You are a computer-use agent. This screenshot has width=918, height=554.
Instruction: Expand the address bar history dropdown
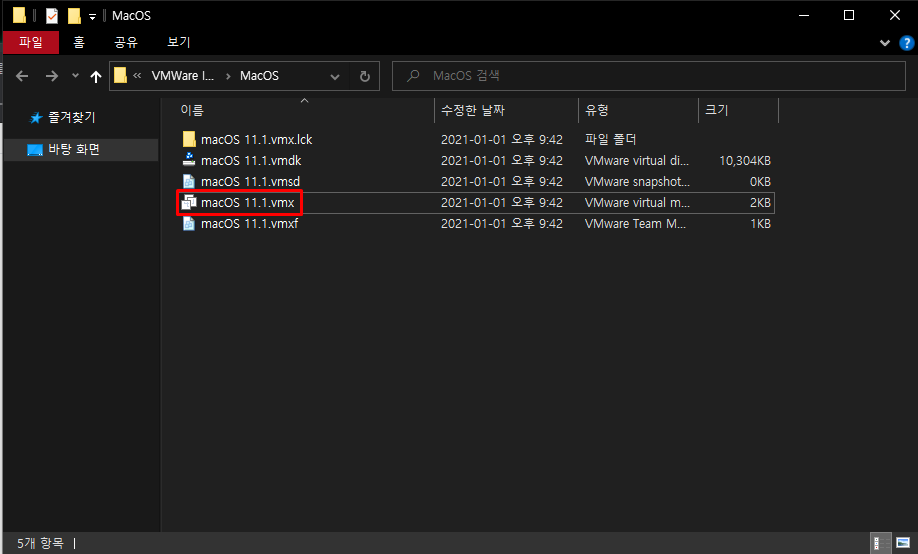334,77
